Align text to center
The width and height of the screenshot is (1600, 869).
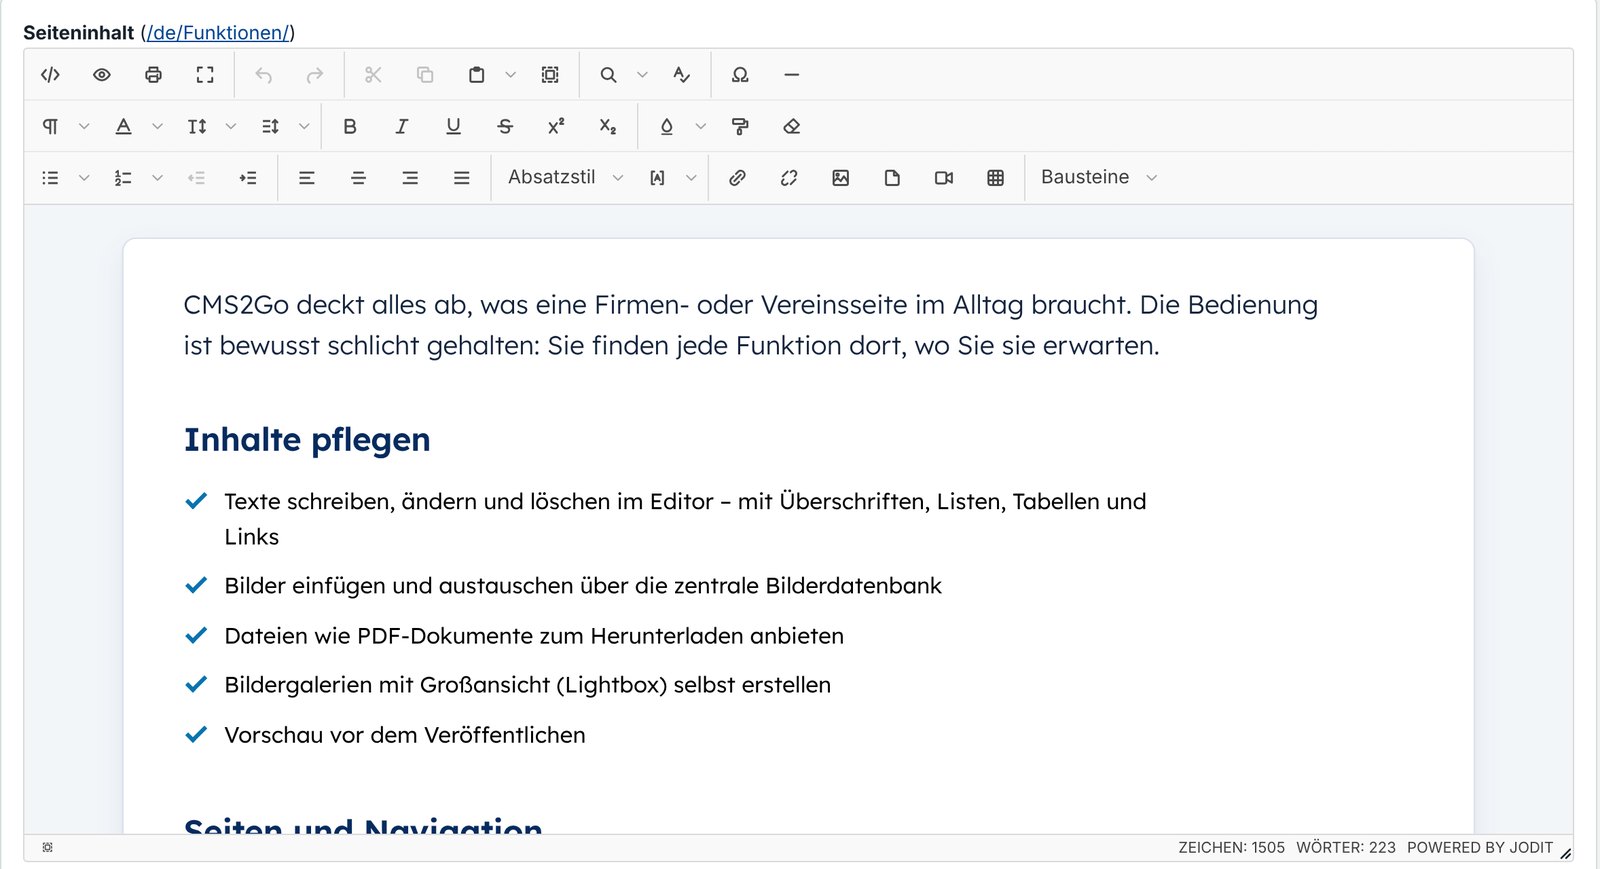(x=358, y=178)
